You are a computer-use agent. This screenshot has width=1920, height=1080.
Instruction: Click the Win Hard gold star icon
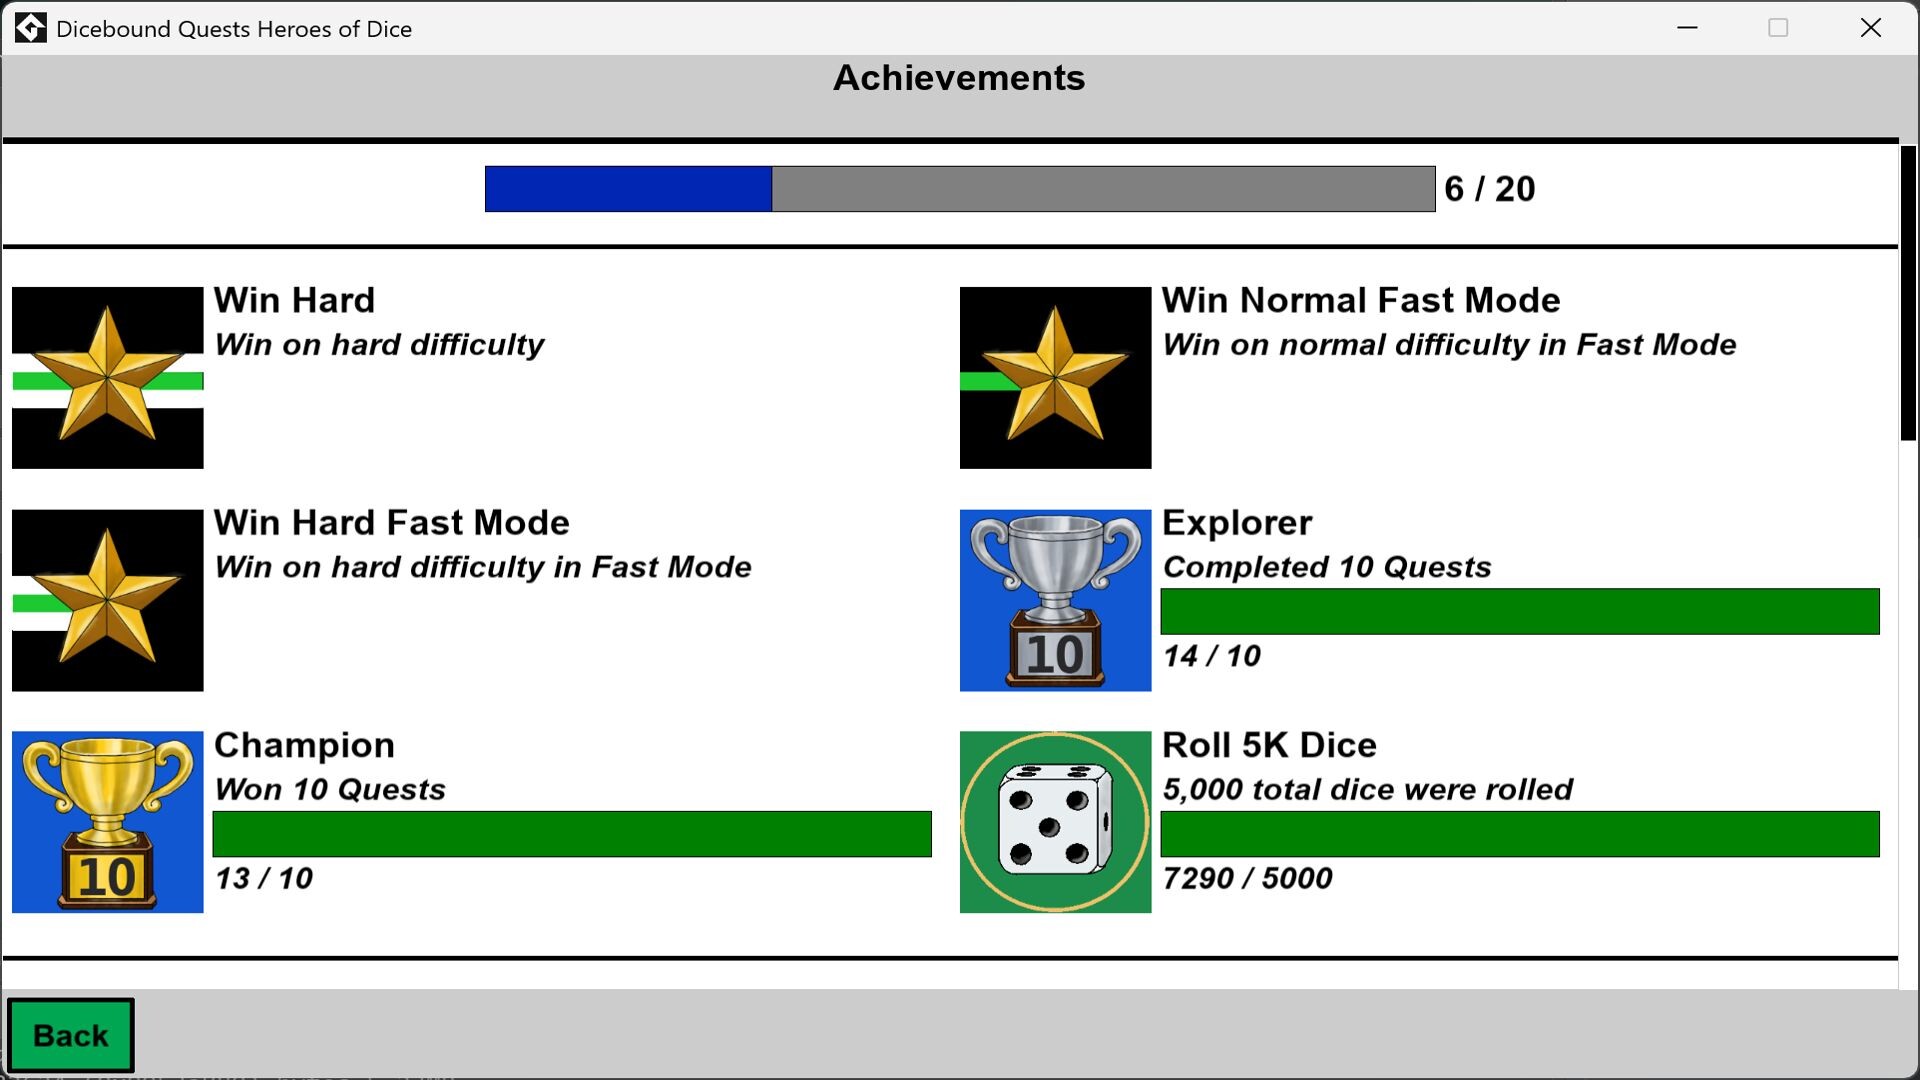(108, 378)
